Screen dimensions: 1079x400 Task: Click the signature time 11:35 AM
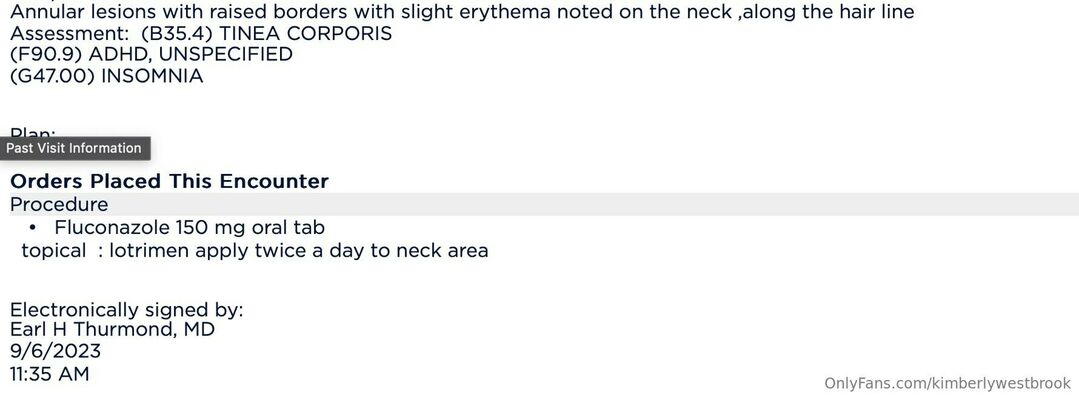(50, 374)
